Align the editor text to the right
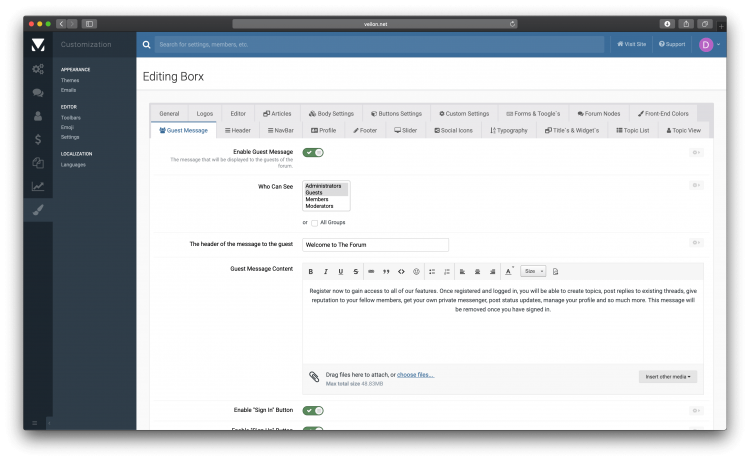750x461 pixels. coord(492,272)
